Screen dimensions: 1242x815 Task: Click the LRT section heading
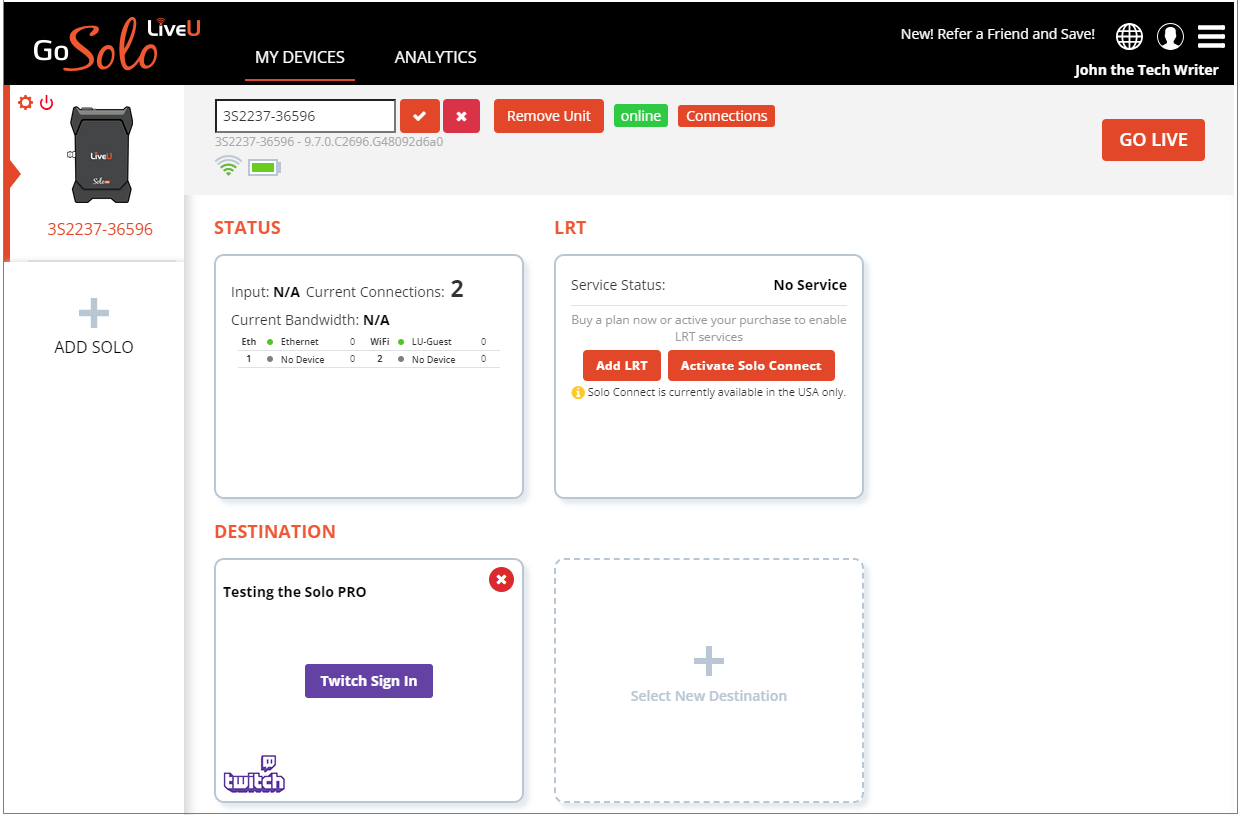[x=570, y=228]
